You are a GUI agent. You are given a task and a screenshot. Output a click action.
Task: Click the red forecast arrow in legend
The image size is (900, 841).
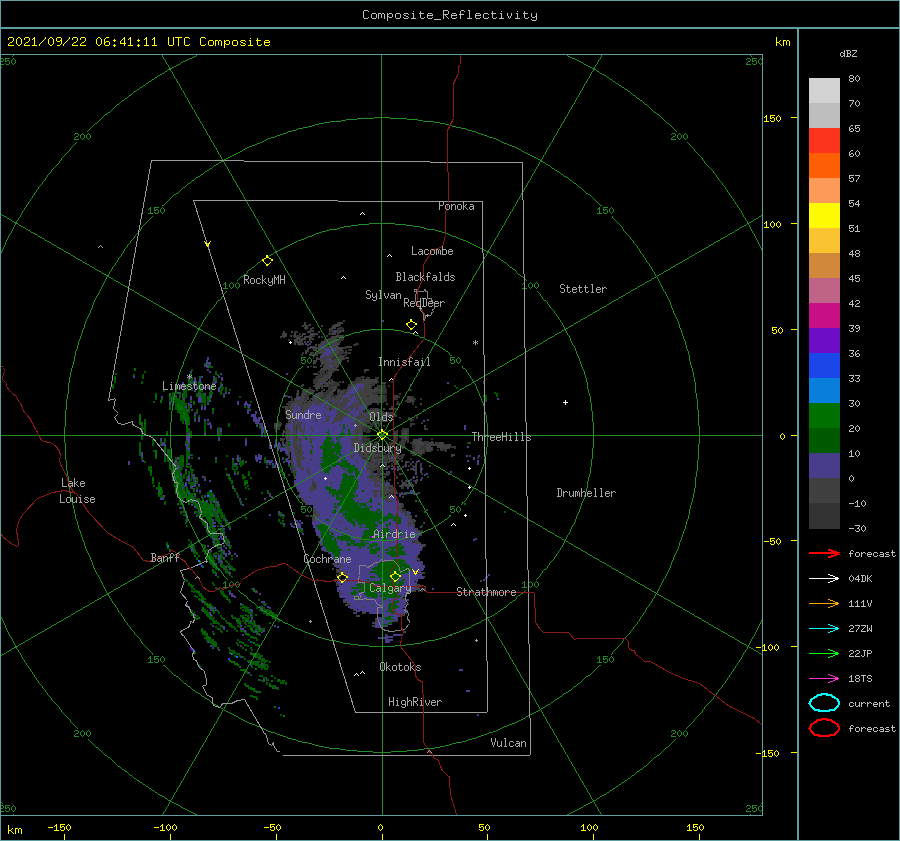(x=824, y=553)
